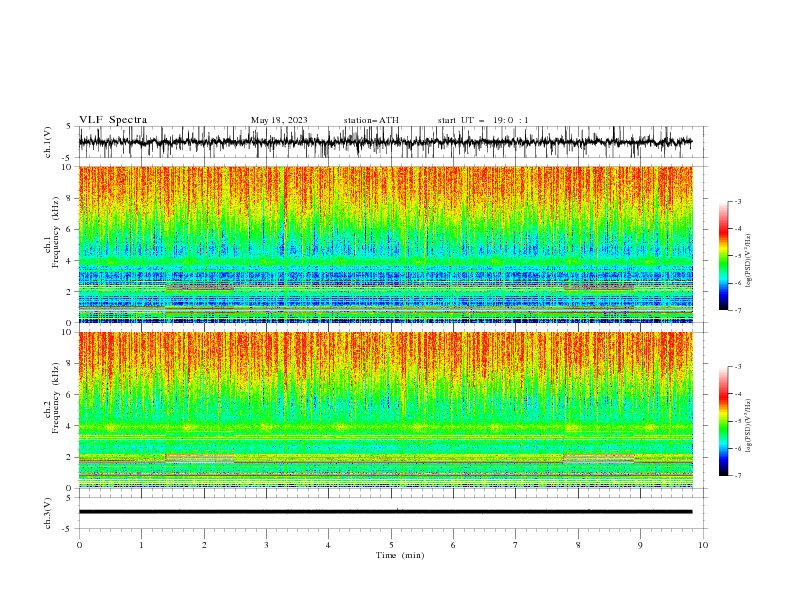Click the "10" tick on the time axis
The height and width of the screenshot is (612, 792).
click(703, 545)
